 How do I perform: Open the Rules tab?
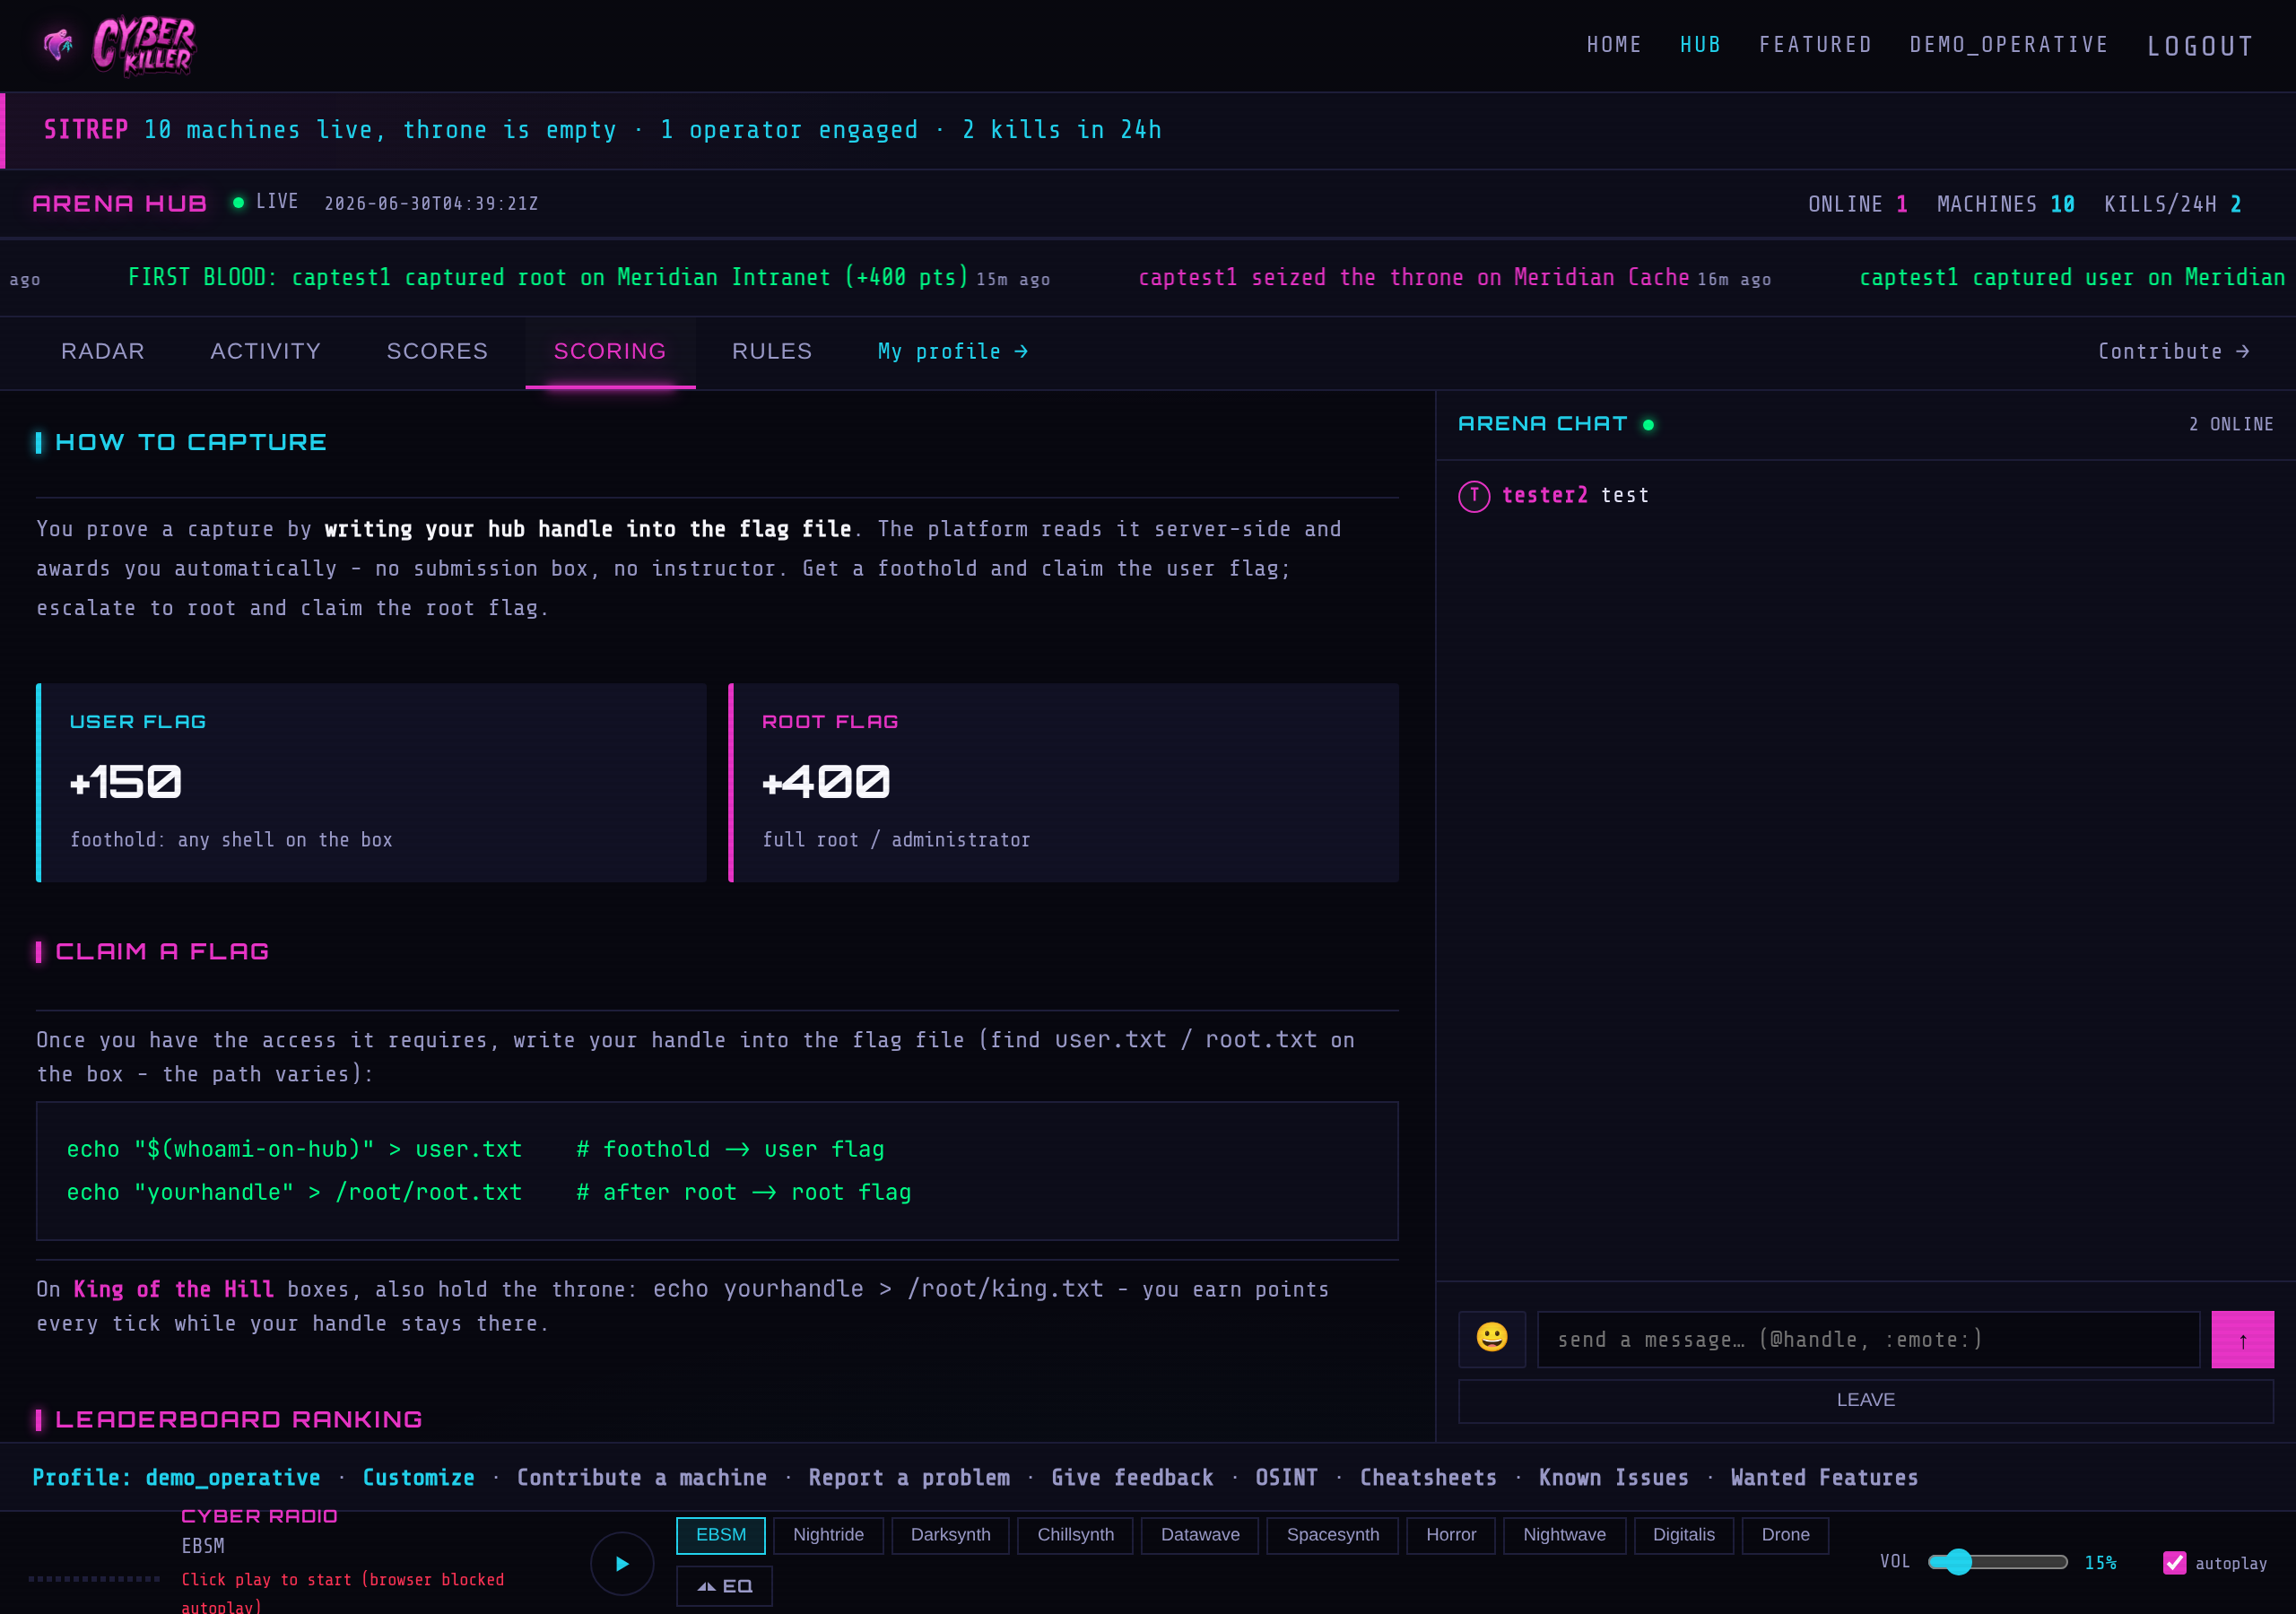pyautogui.click(x=772, y=352)
